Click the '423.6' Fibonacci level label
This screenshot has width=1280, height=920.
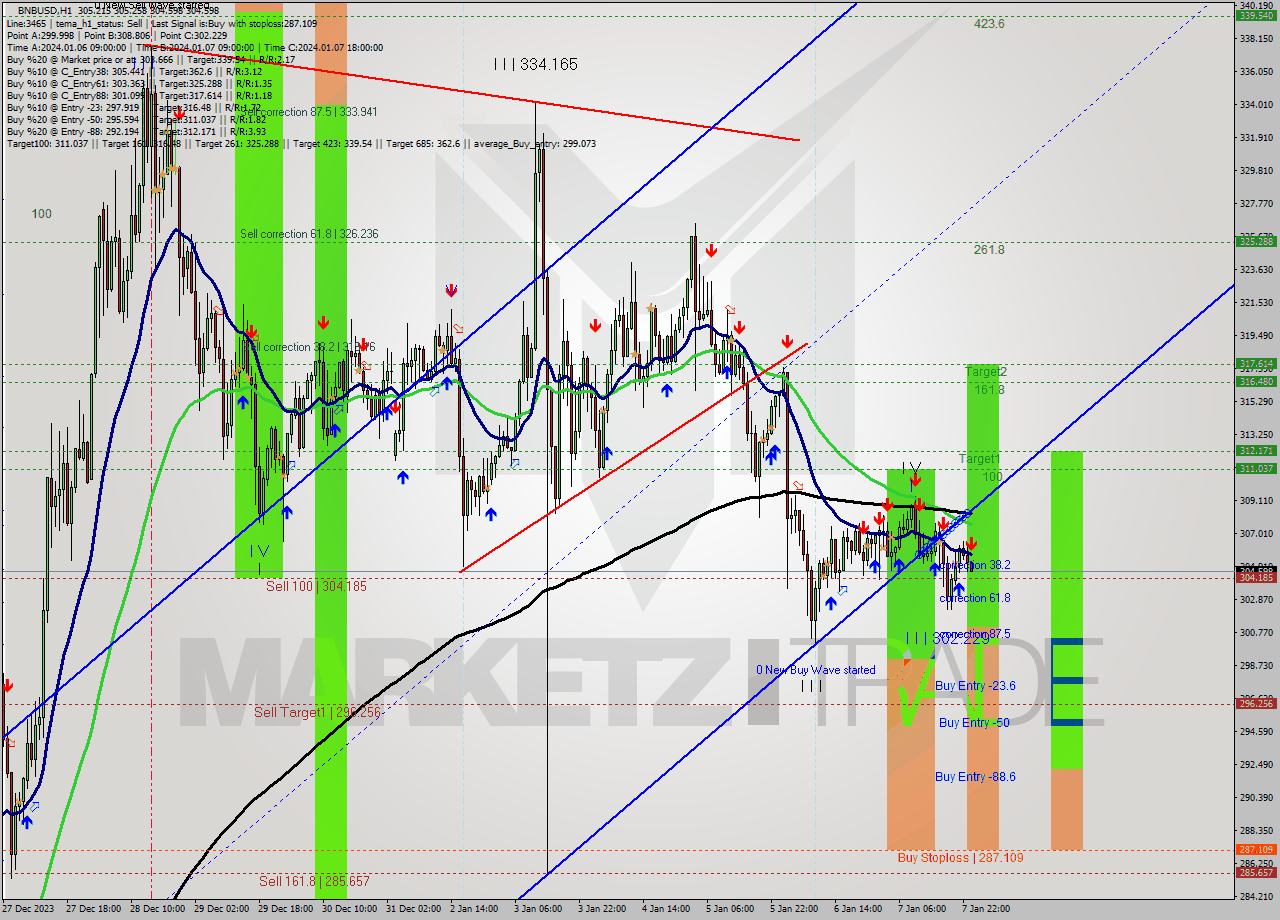[x=989, y=24]
